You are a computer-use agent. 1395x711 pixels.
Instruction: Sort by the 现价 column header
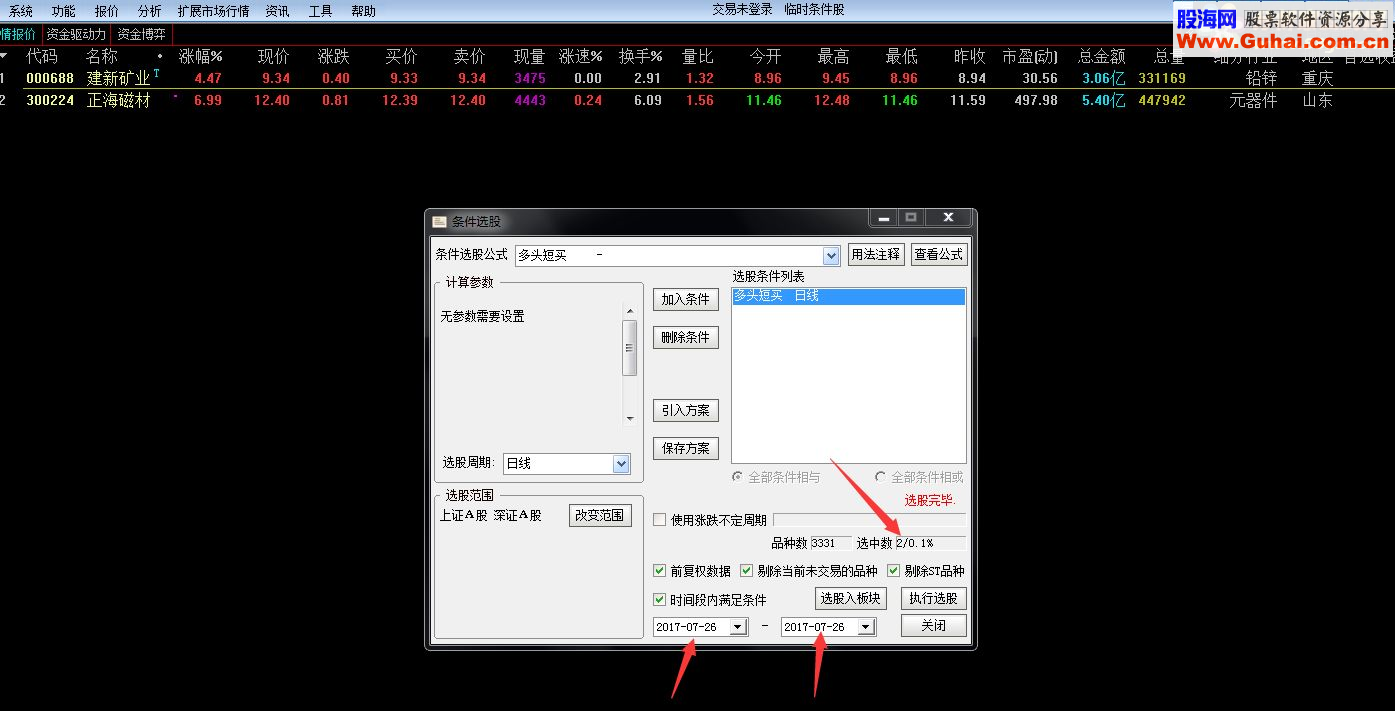[x=274, y=57]
